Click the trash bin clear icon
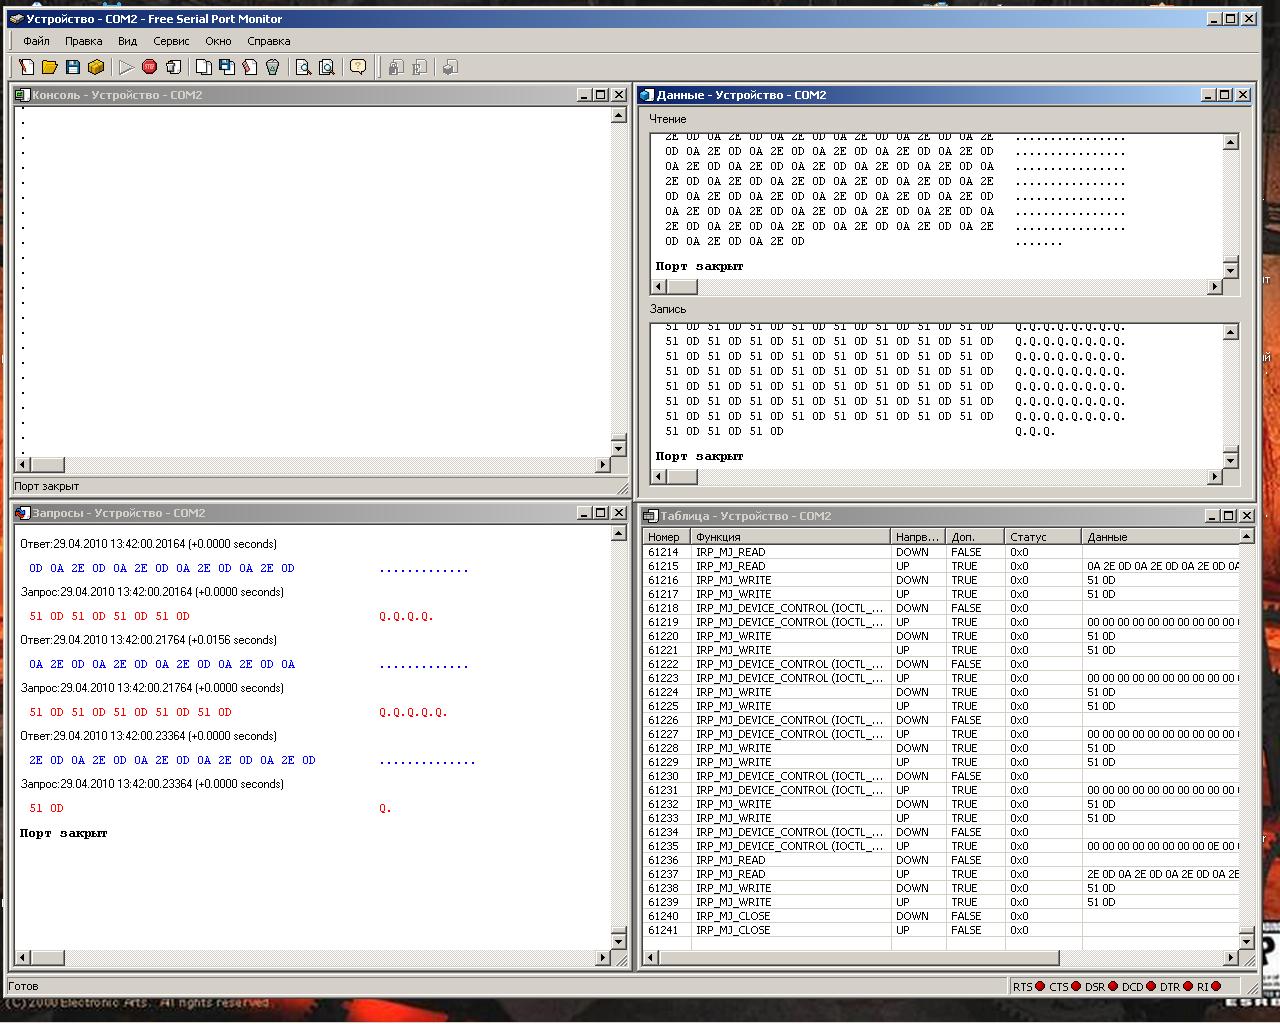Image resolution: width=1280 pixels, height=1024 pixels. 273,67
